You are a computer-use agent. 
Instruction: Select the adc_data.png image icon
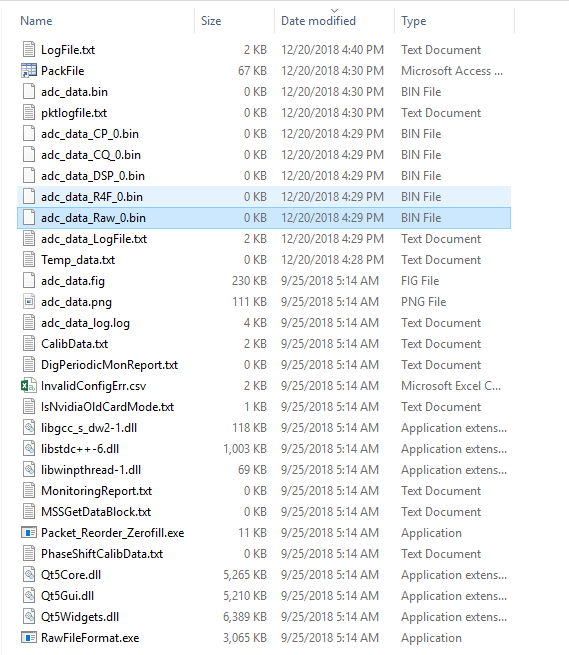tap(29, 301)
